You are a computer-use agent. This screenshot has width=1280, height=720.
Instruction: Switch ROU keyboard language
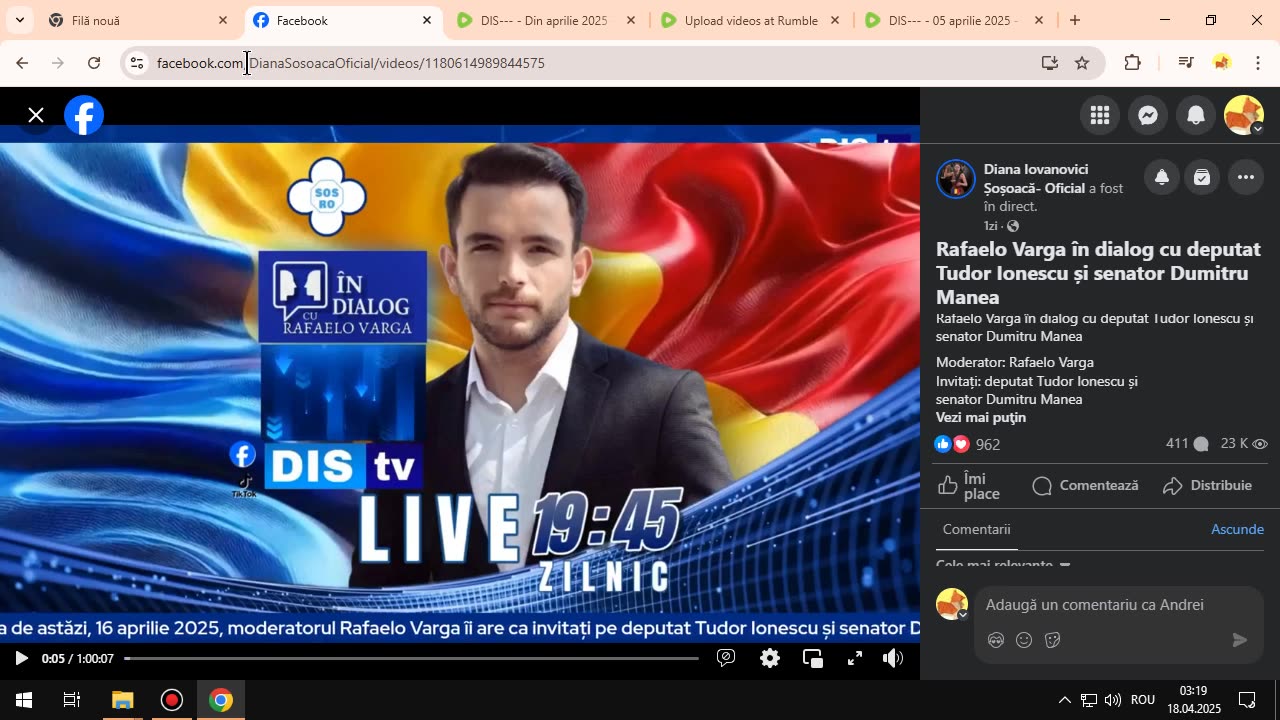tap(1143, 700)
